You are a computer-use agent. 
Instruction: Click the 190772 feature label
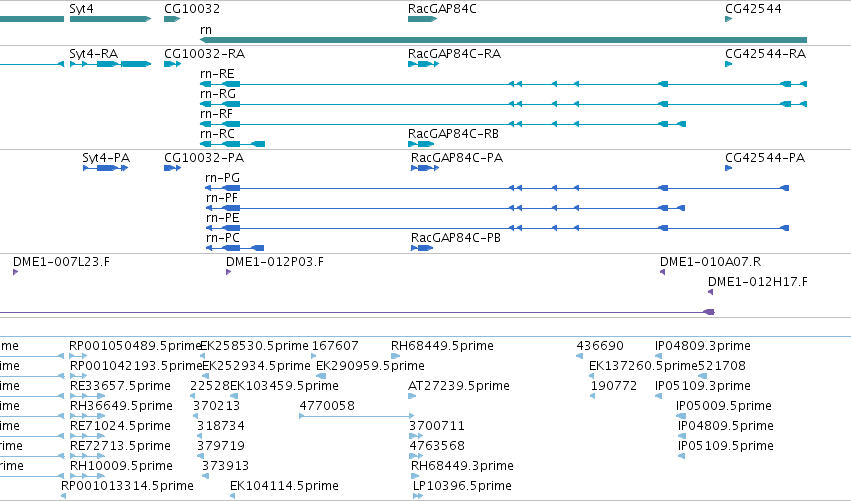click(614, 386)
